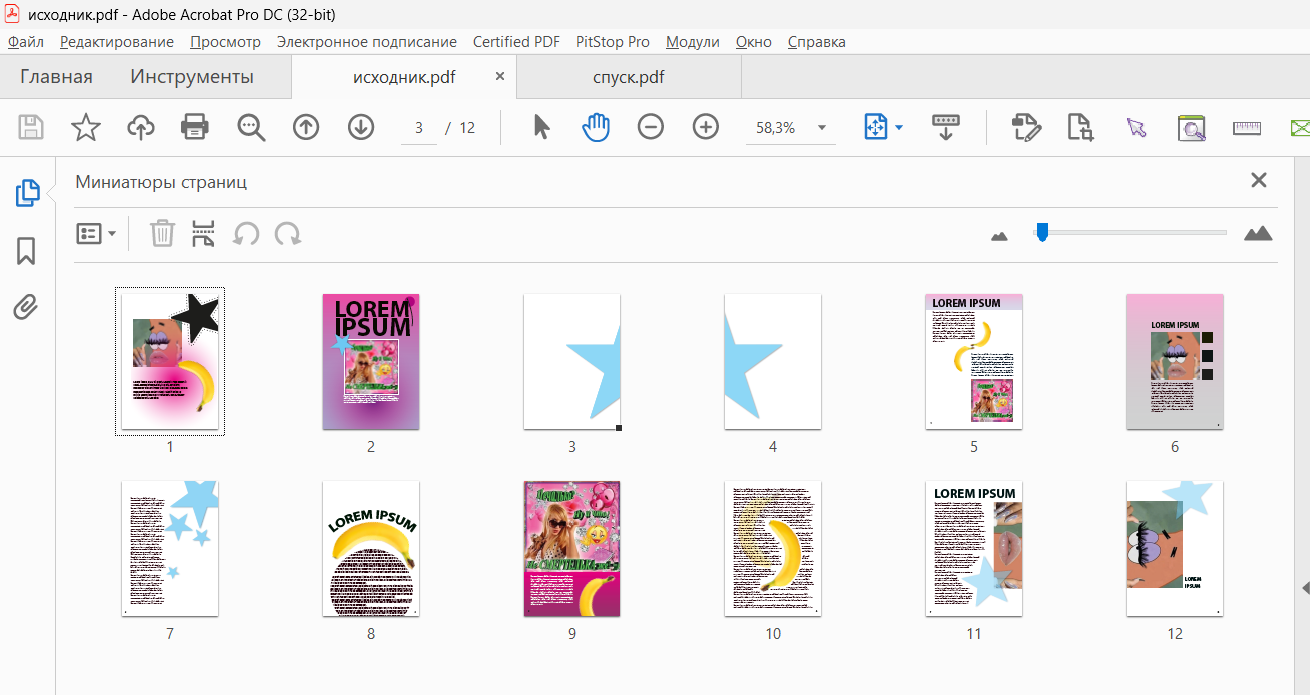The image size is (1310, 695).
Task: Open the Окно menu
Action: pos(754,42)
